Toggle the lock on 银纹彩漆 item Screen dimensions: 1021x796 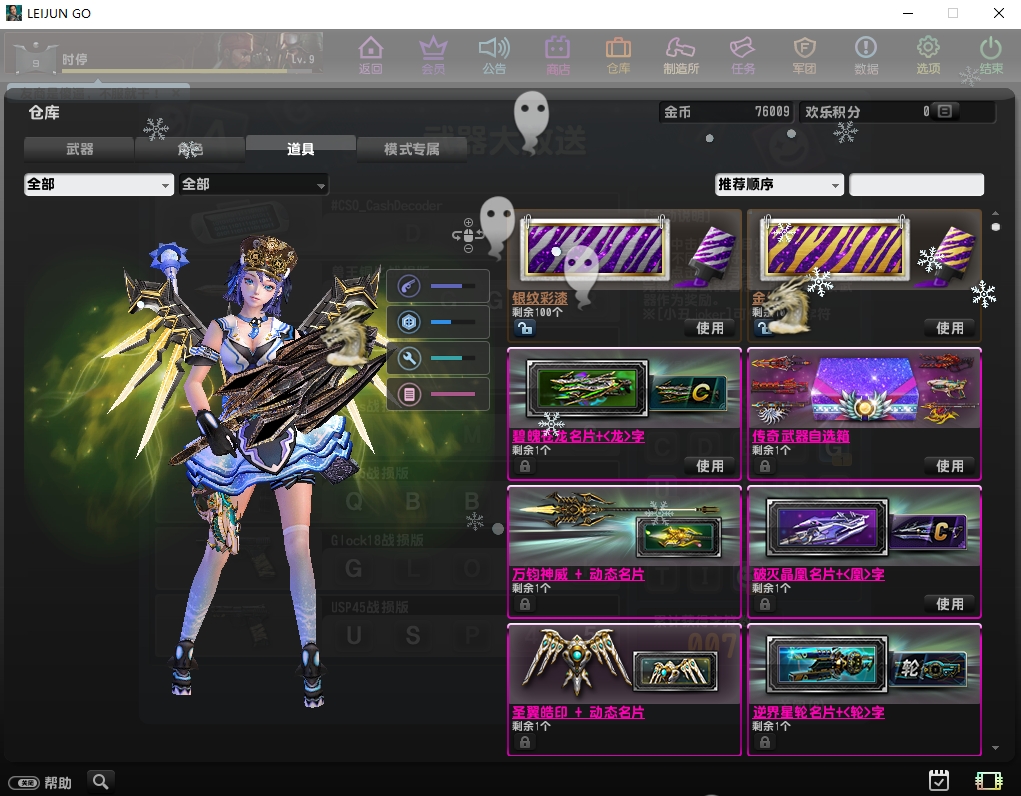(x=524, y=328)
